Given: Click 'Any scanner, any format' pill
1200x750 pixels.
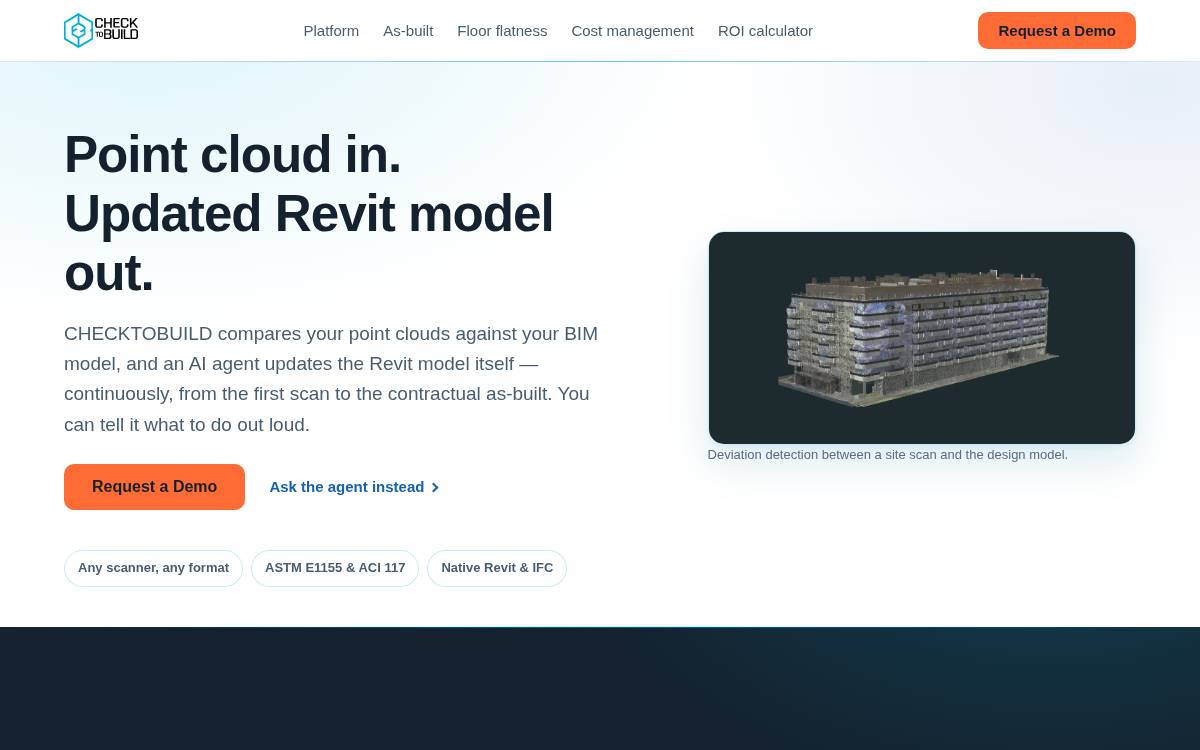Looking at the screenshot, I should click(x=153, y=568).
